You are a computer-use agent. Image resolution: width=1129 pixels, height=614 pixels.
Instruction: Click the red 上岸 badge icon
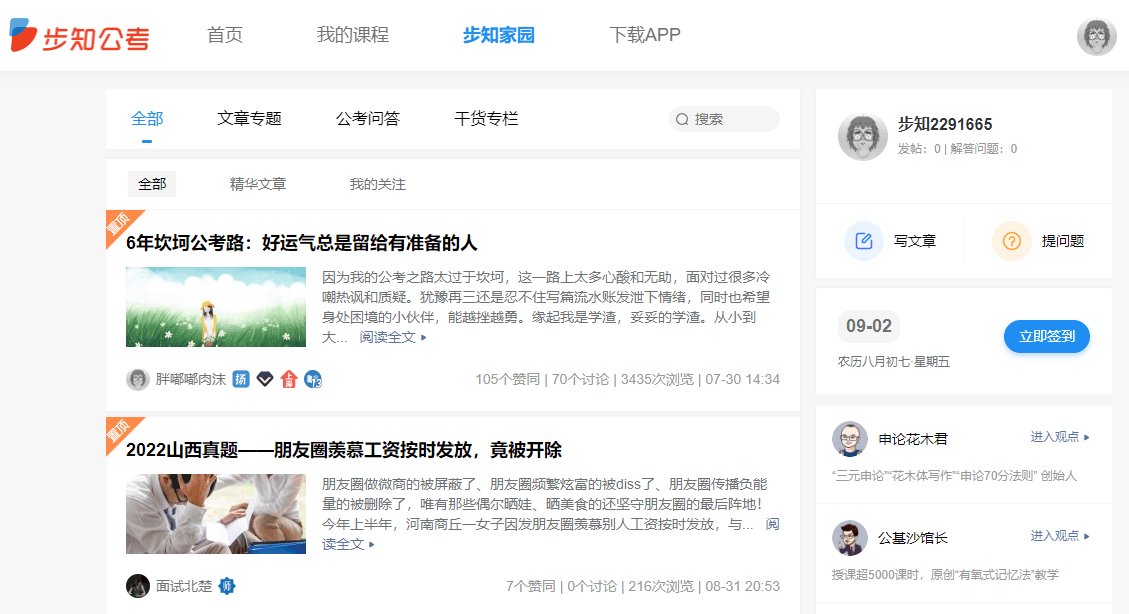click(289, 379)
